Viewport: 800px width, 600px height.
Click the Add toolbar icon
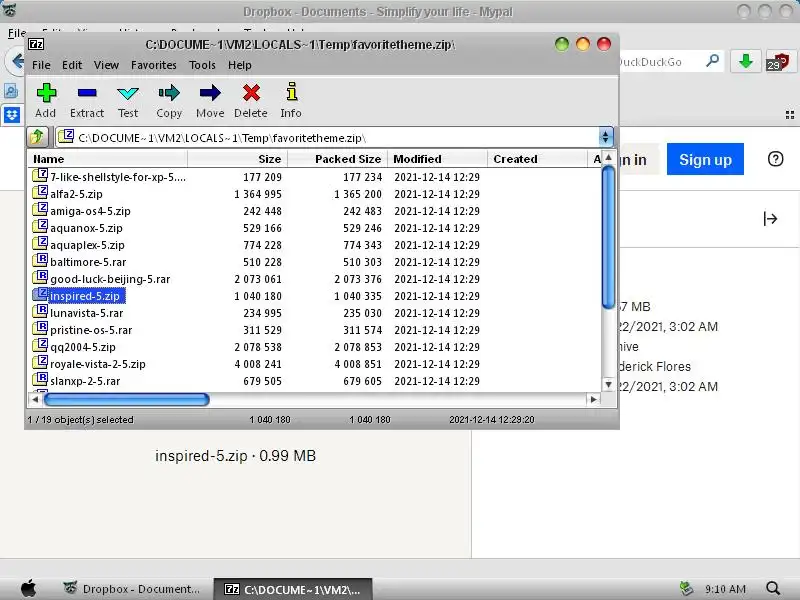[x=46, y=93]
